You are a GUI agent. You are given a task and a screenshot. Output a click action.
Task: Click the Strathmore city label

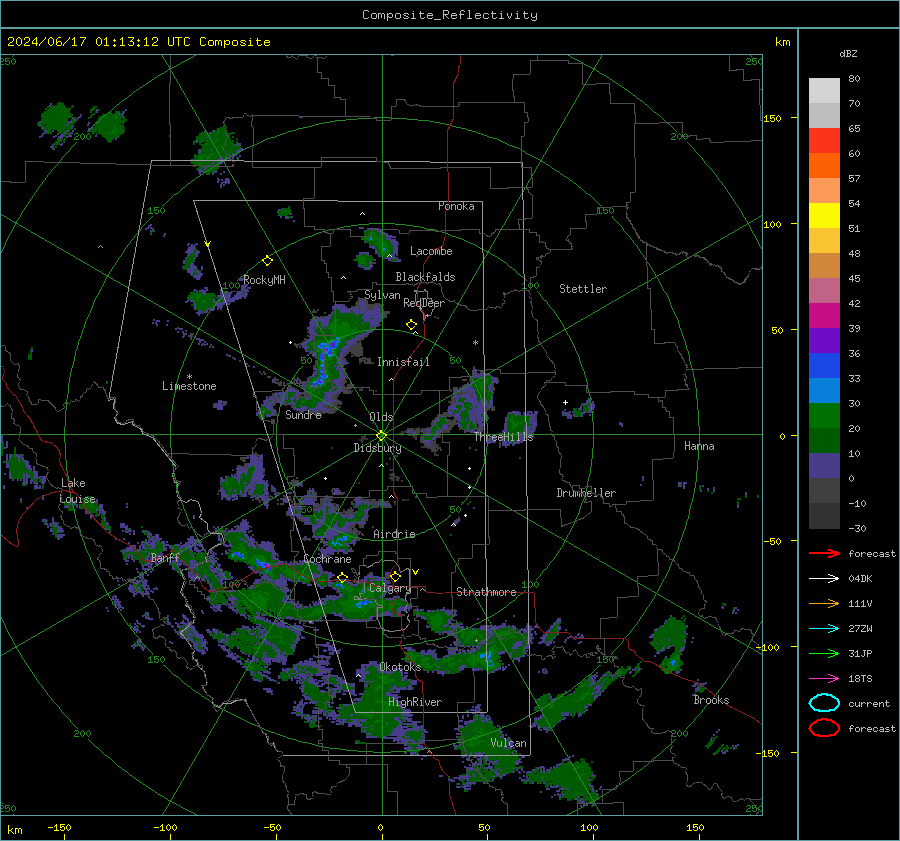tap(486, 592)
